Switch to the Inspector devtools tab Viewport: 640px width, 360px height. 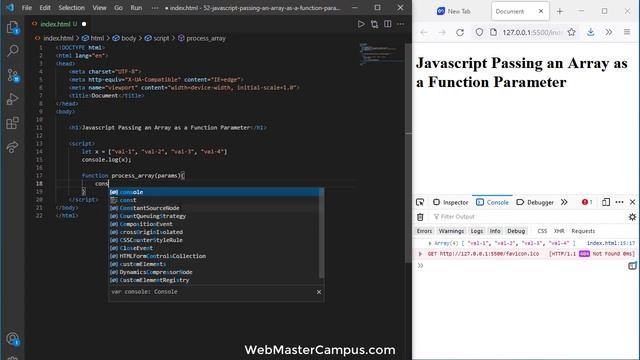point(451,202)
